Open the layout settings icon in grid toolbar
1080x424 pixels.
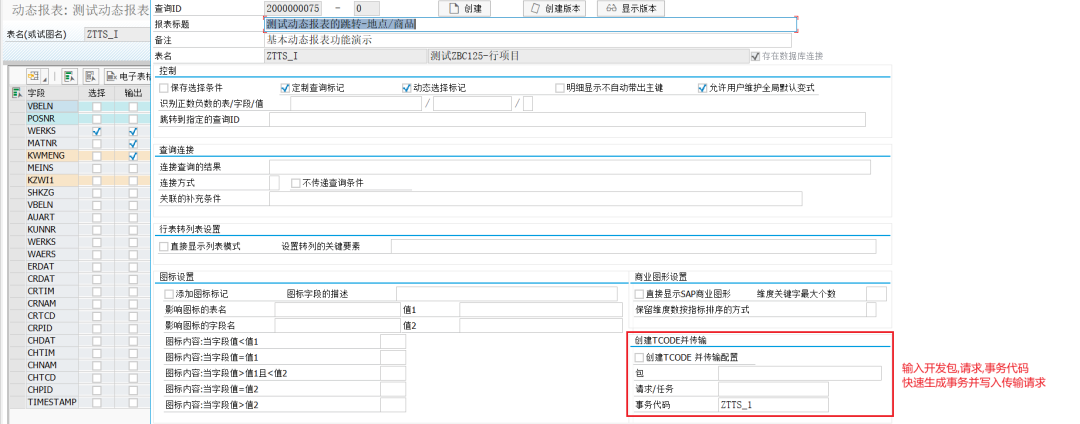[36, 76]
